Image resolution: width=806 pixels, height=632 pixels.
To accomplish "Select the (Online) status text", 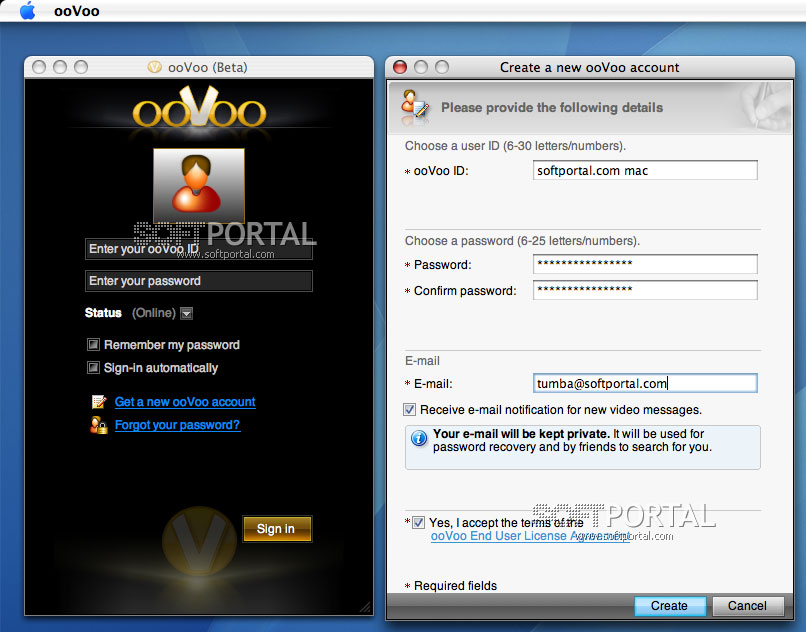I will pyautogui.click(x=154, y=313).
